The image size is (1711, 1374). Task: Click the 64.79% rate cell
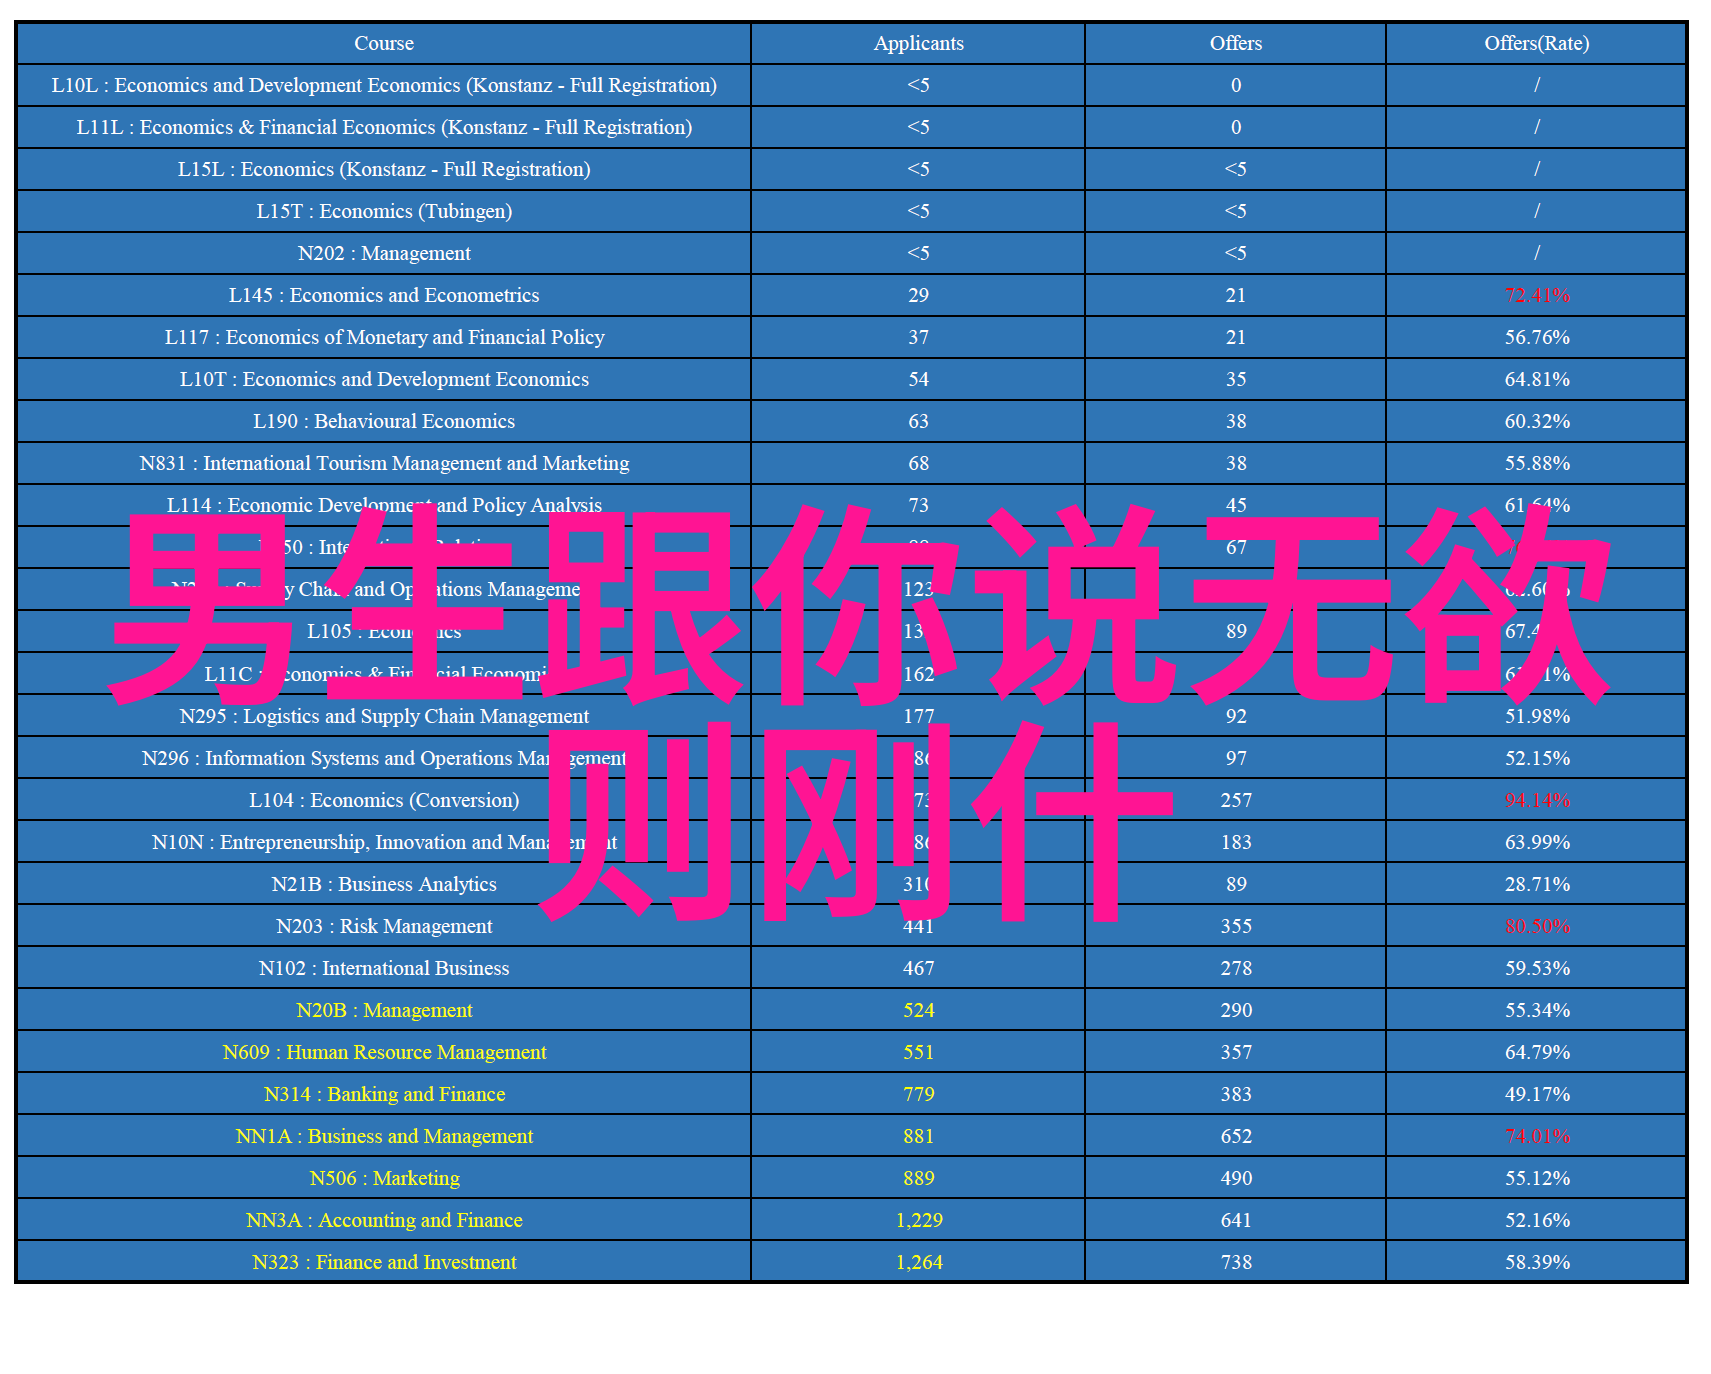1536,1052
